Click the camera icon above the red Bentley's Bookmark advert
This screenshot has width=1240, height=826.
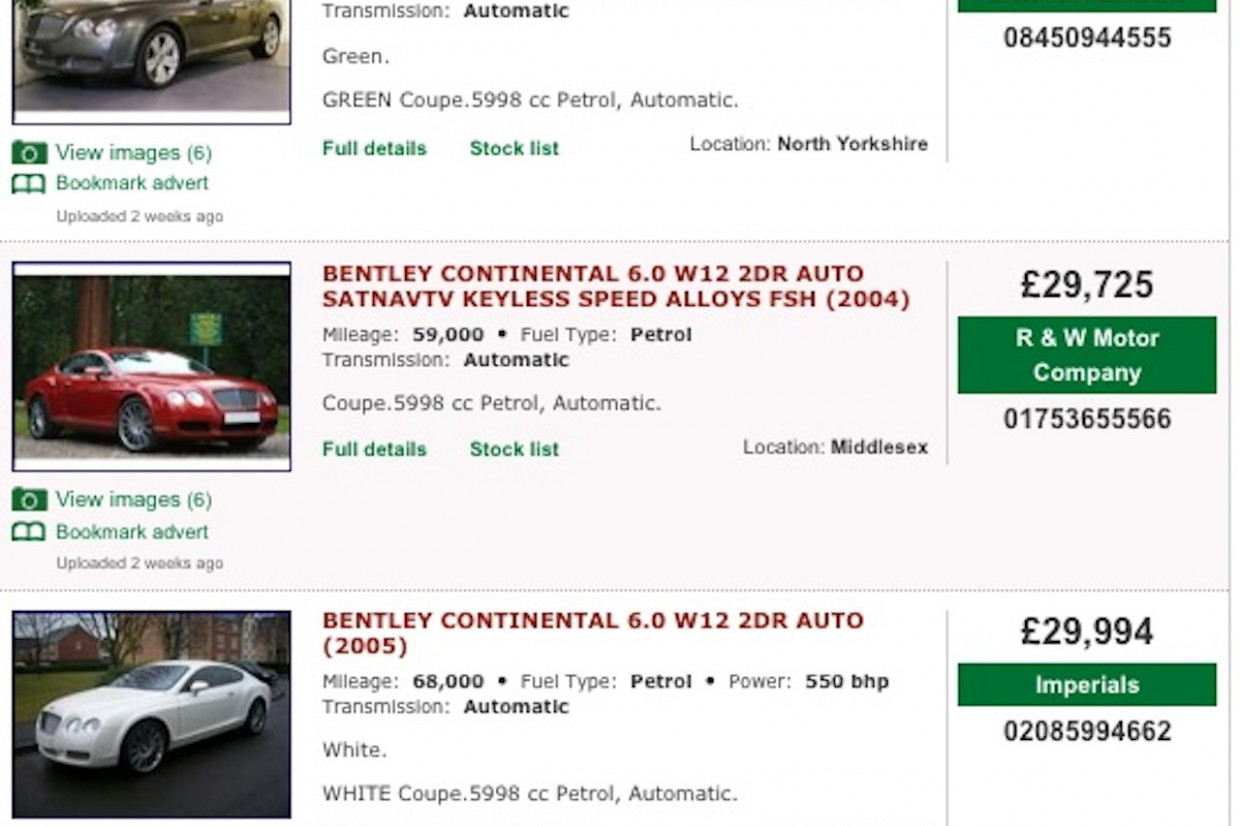(x=29, y=499)
